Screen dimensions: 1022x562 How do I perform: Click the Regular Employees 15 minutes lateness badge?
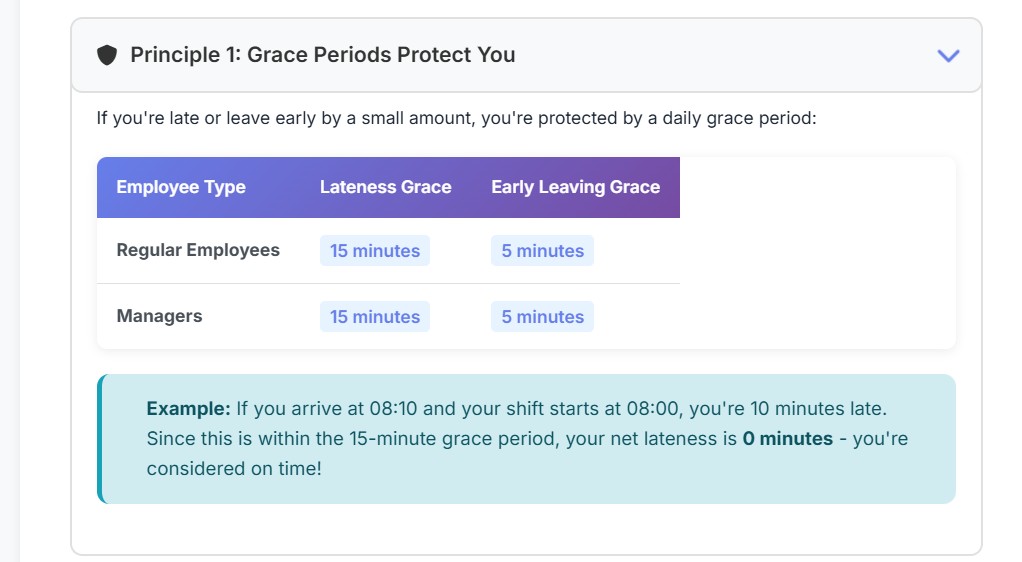tap(375, 251)
